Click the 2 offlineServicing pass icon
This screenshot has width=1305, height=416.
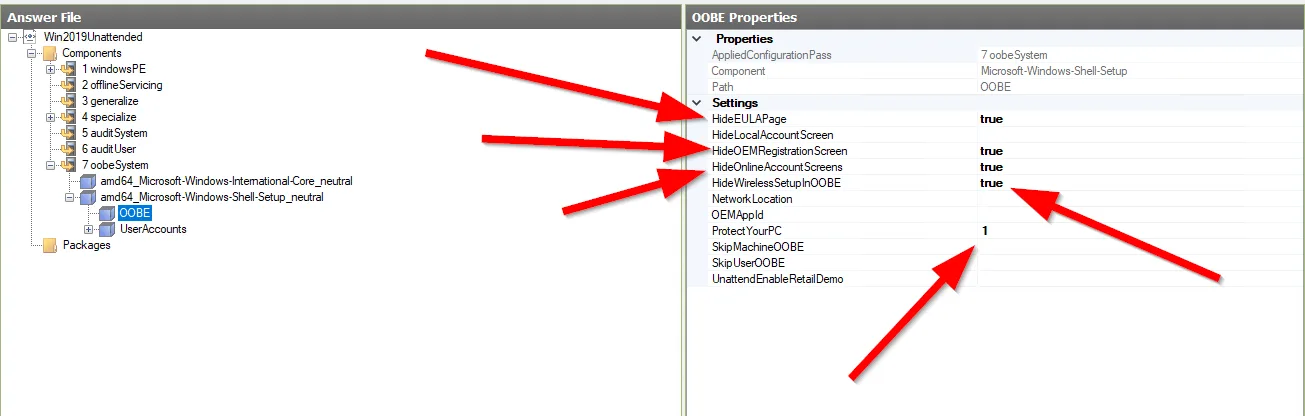(x=68, y=85)
